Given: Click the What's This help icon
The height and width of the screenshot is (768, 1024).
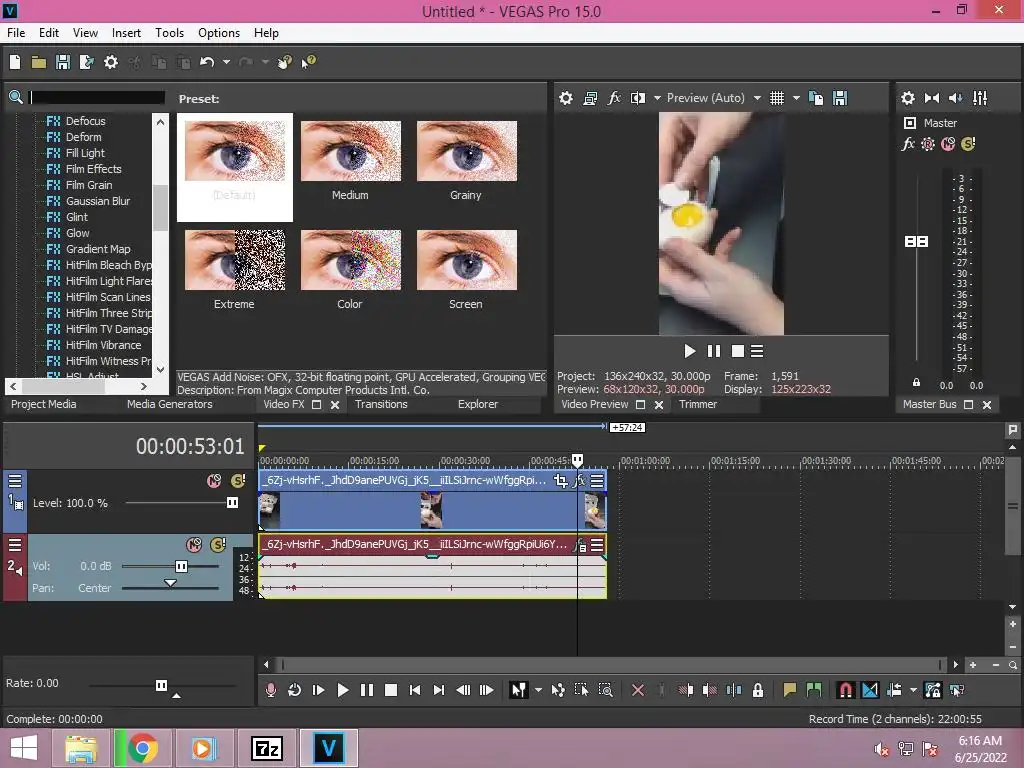Looking at the screenshot, I should [308, 62].
